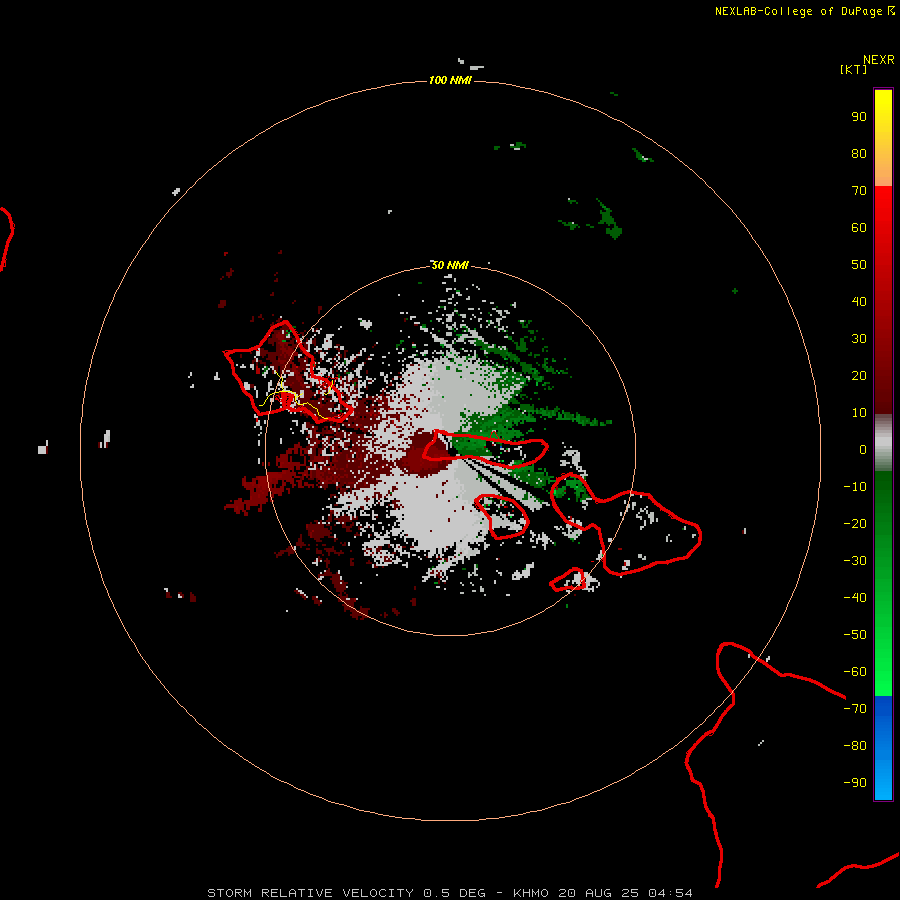Click the [KT] units label
This screenshot has height=900, width=900.
pos(853,69)
